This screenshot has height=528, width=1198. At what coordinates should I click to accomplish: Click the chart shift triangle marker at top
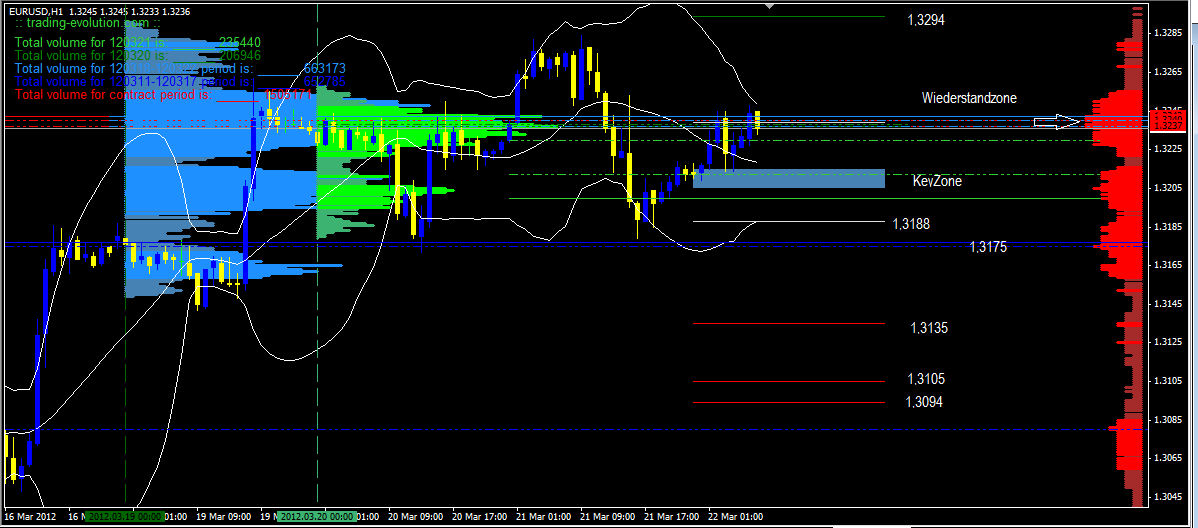click(x=770, y=5)
